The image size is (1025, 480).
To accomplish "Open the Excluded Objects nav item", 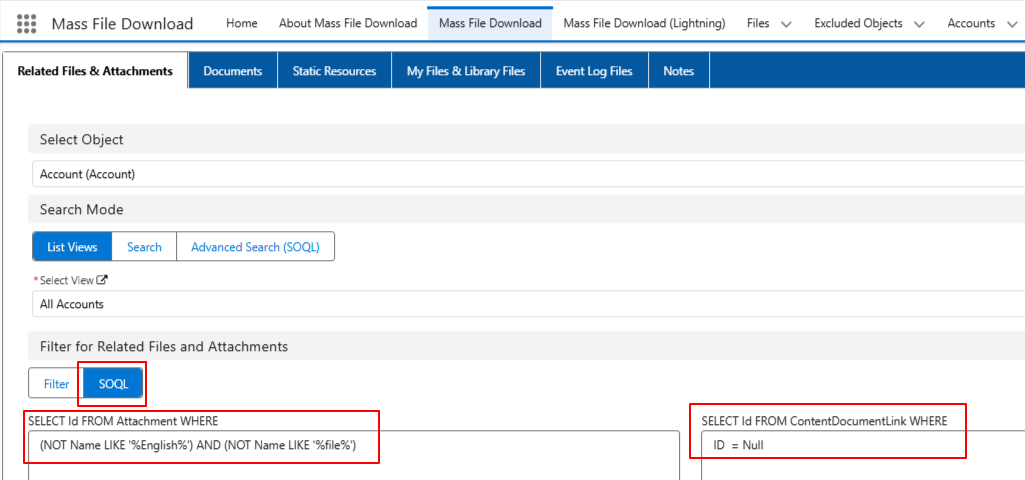I will [x=858, y=24].
